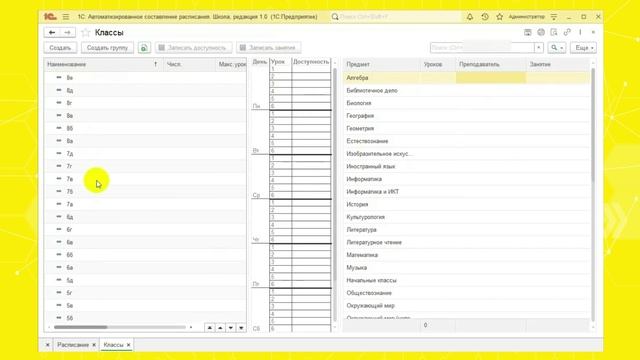
Task: Click the subjects list vertical scrollbar
Action: [593, 124]
